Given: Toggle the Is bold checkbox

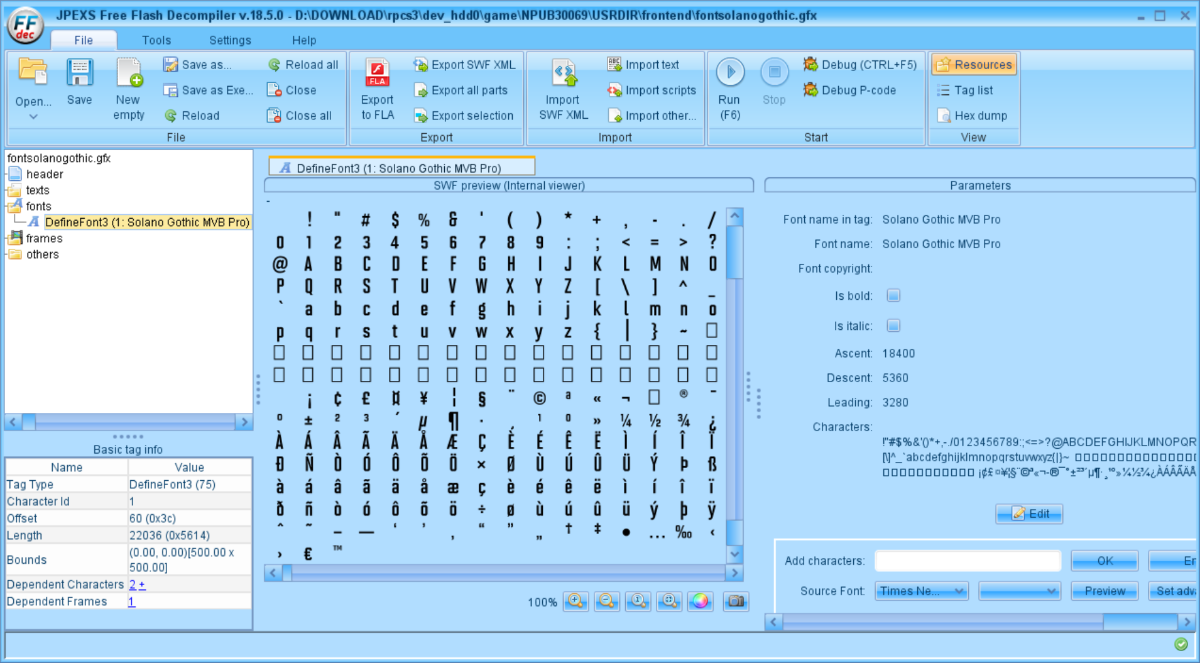Looking at the screenshot, I should [894, 296].
